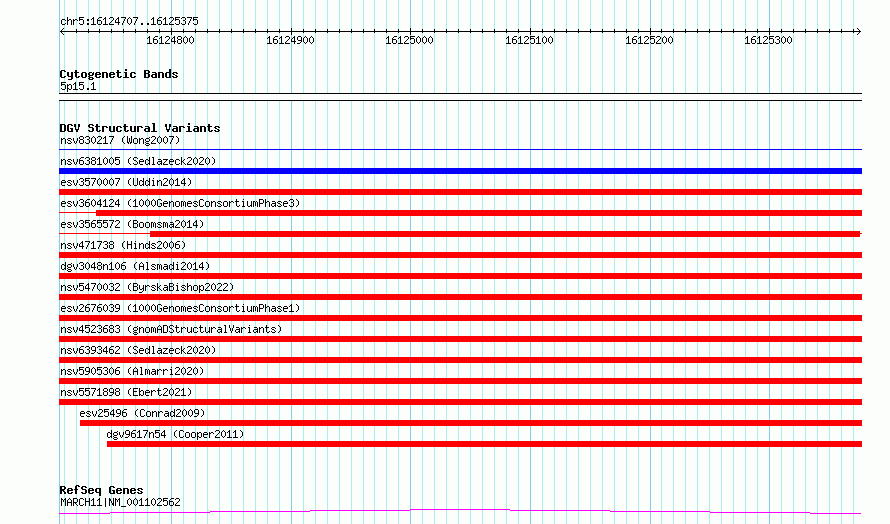Image resolution: width=890 pixels, height=524 pixels.
Task: Click the 16125000 ruler position marker
Action: pyautogui.click(x=409, y=40)
